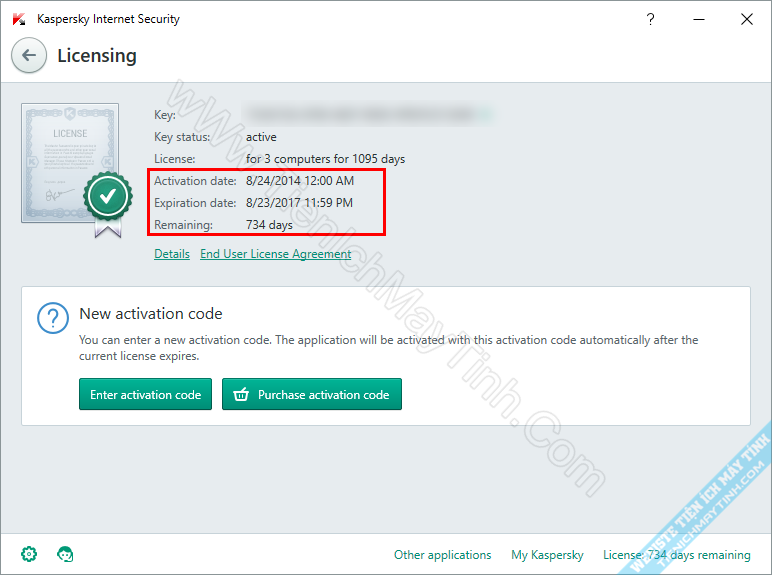Click the Remaining value '734 days'

(x=269, y=225)
